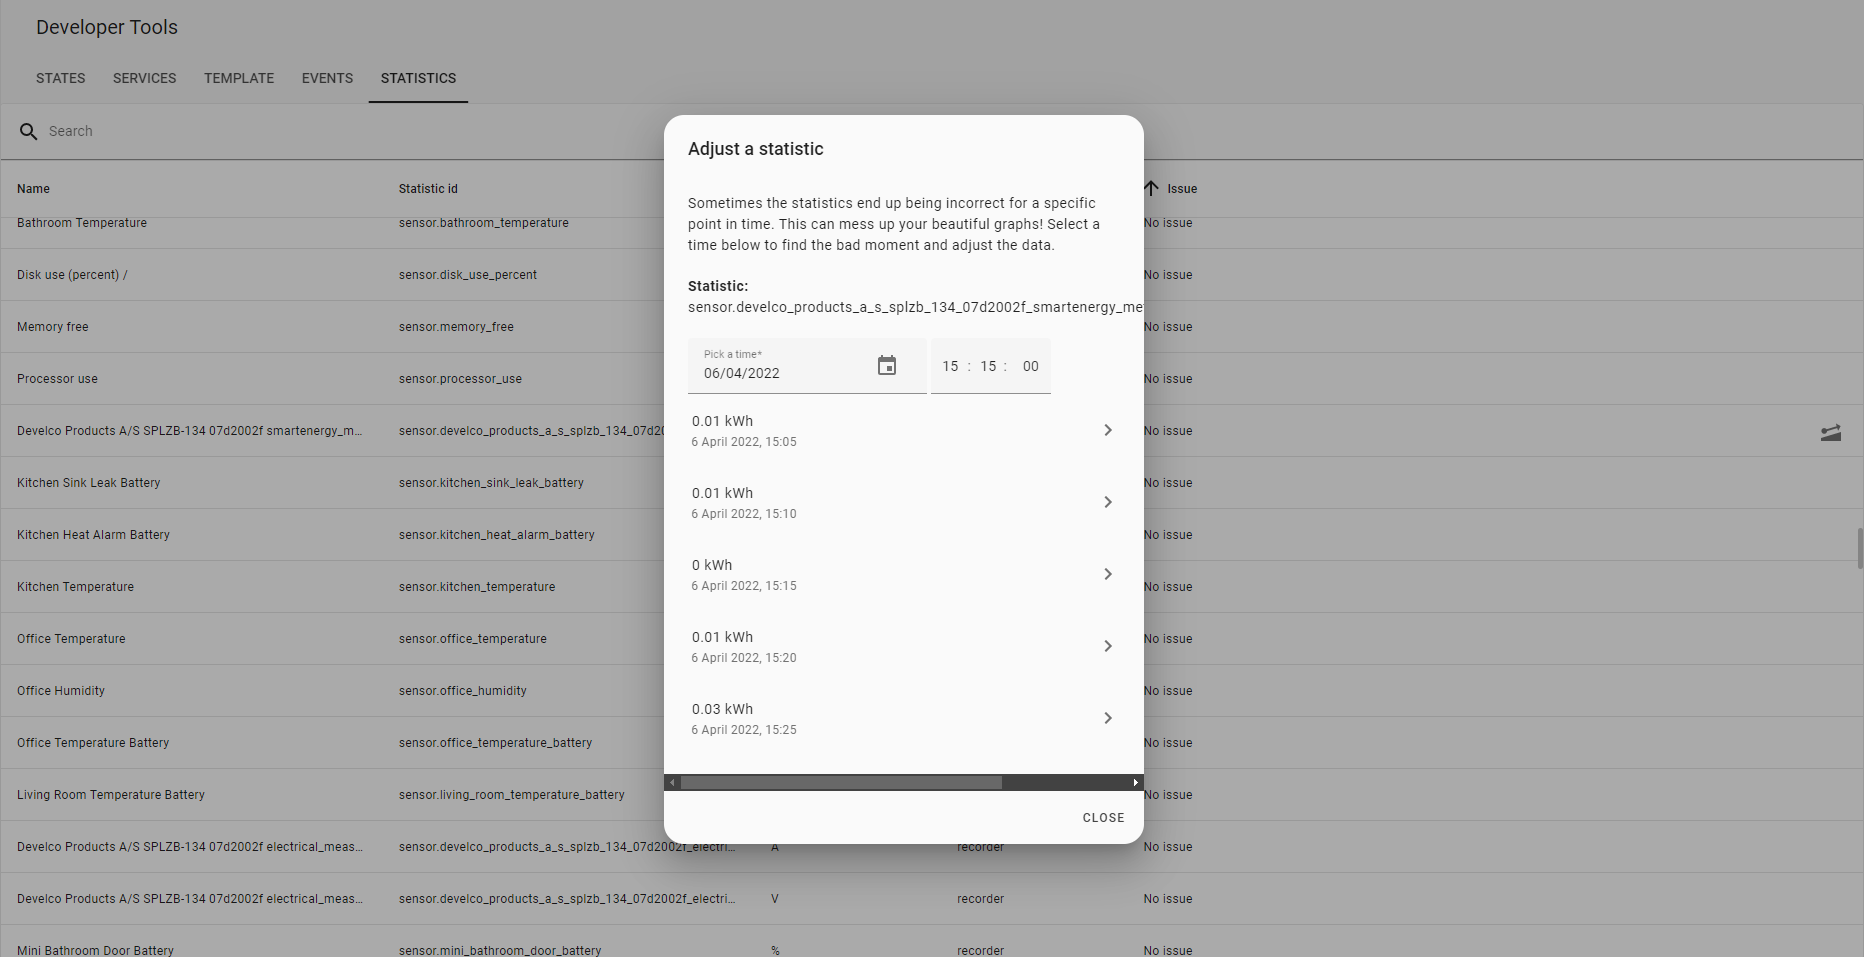This screenshot has width=1864, height=957.
Task: Close the Adjust a statistic dialog
Action: coord(1103,818)
